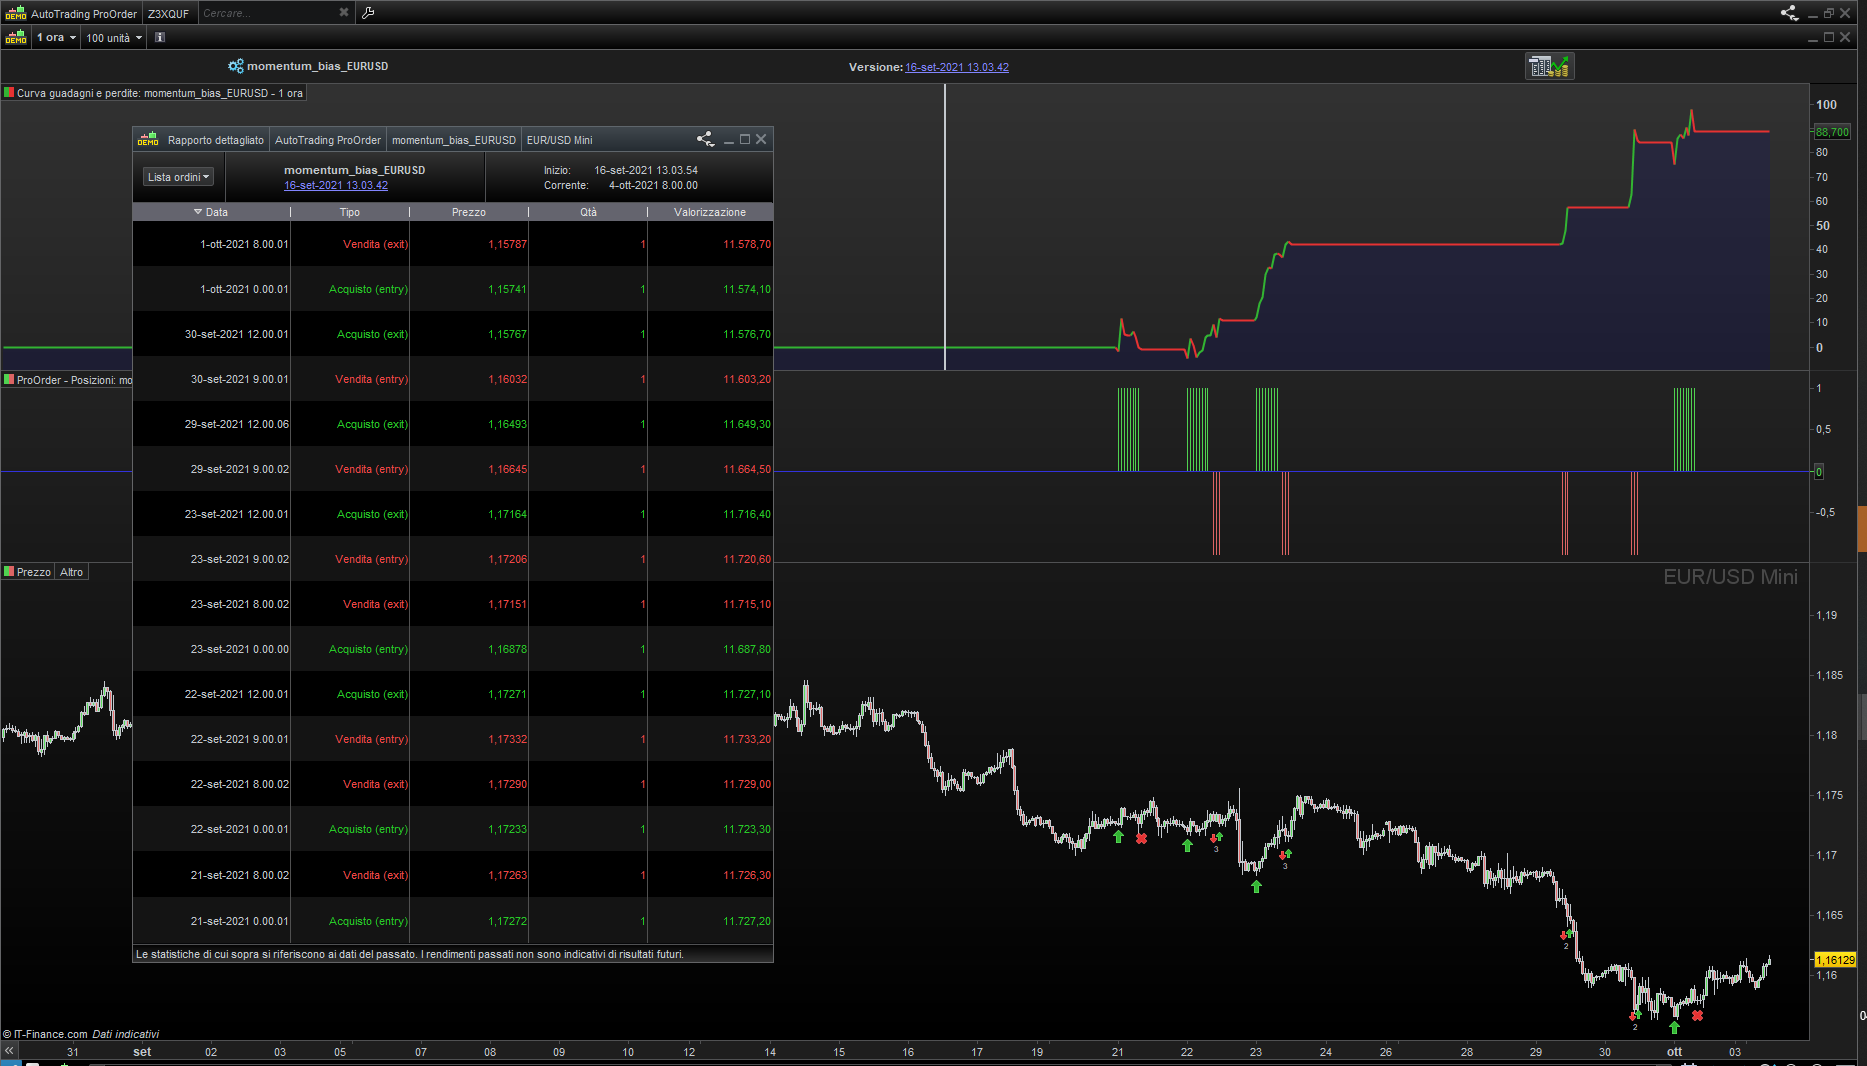Expand the Lista ordini dropdown

pyautogui.click(x=178, y=177)
